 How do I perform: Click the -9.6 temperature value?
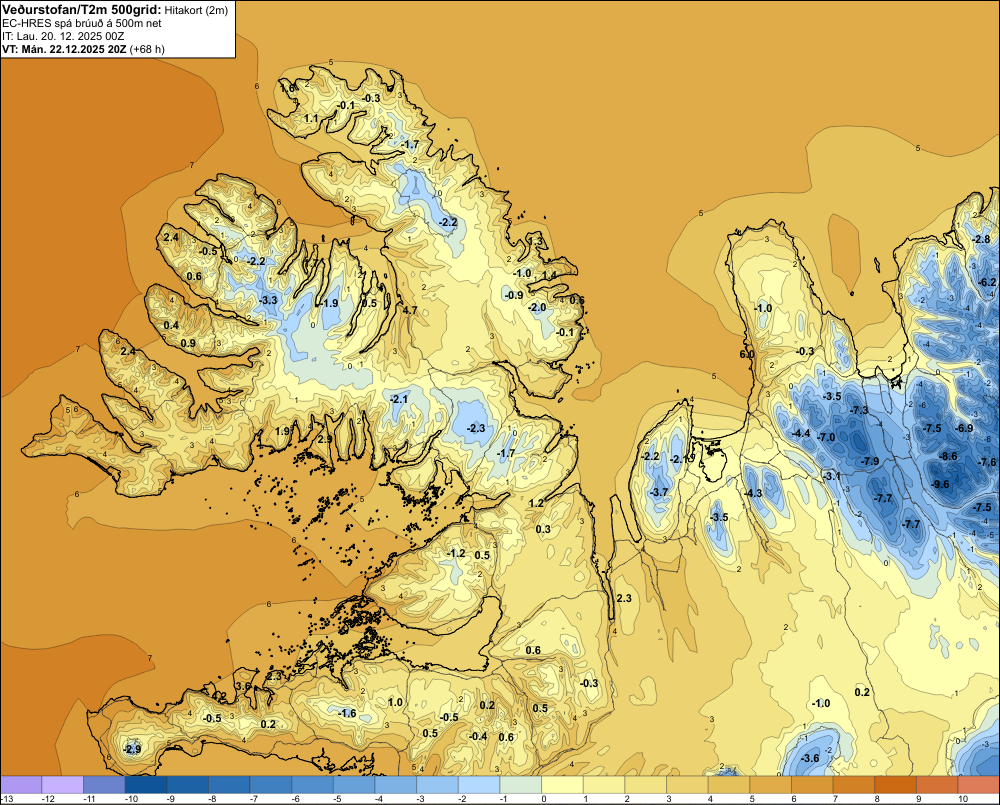[x=940, y=484]
